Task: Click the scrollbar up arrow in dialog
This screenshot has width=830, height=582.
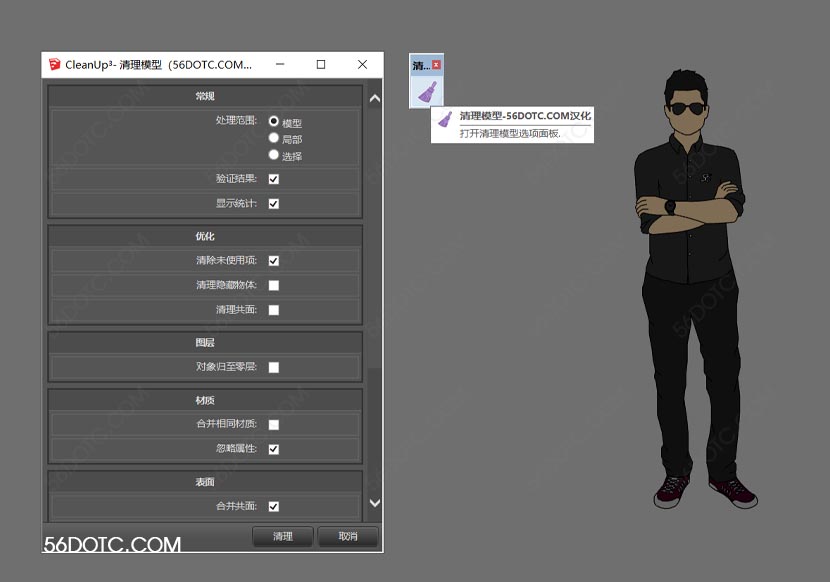Action: 375,98
